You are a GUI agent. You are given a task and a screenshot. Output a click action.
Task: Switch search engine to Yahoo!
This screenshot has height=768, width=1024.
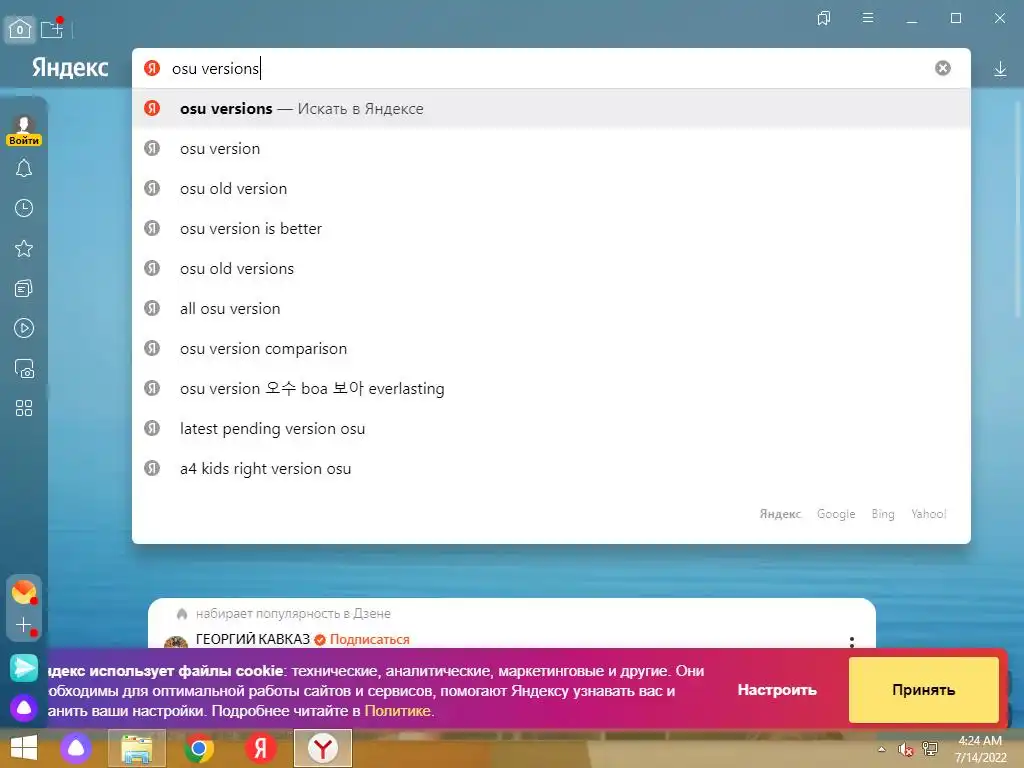(x=929, y=514)
